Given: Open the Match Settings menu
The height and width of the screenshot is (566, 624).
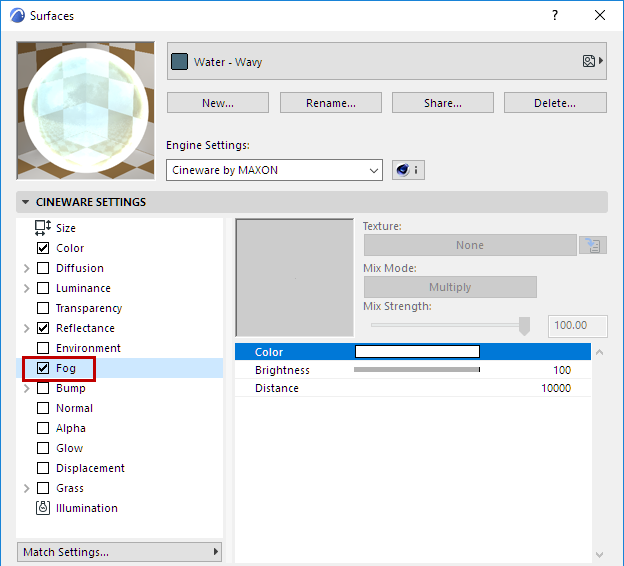Looking at the screenshot, I should click(119, 552).
